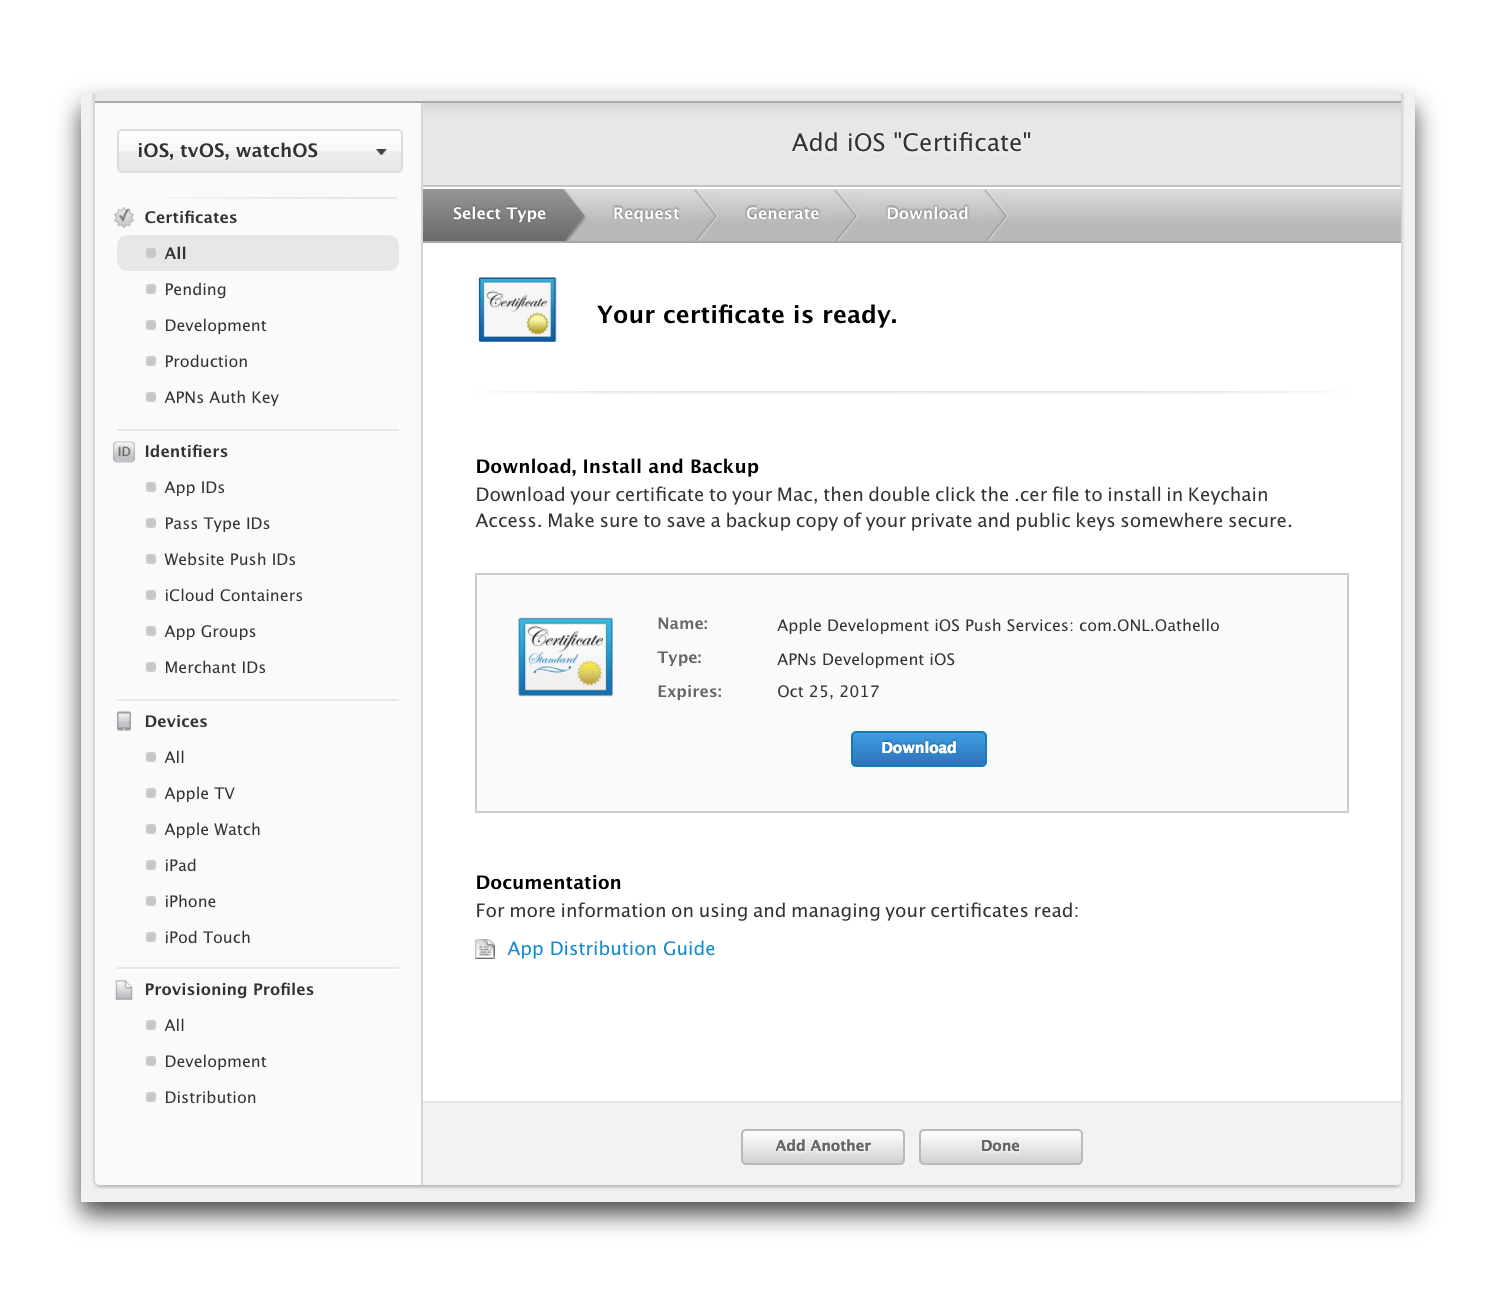
Task: Go to the Select Type step
Action: (x=499, y=214)
